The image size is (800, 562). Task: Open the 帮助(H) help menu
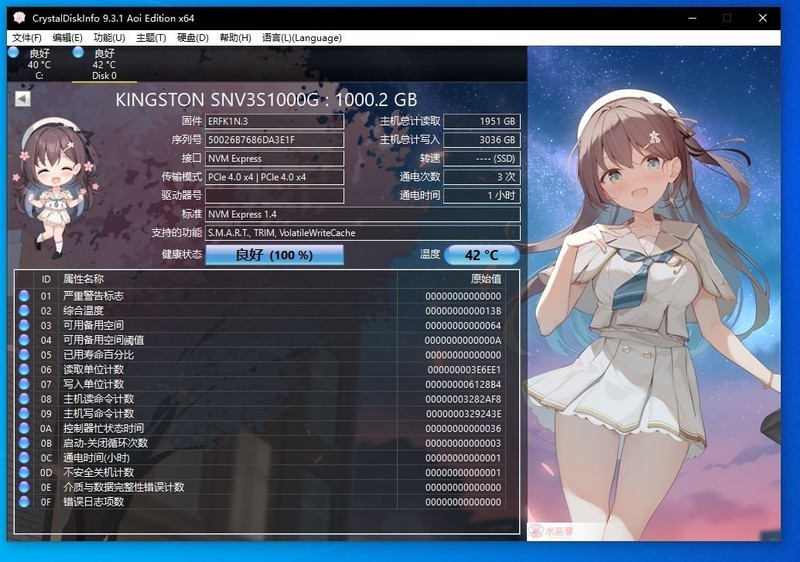(234, 38)
